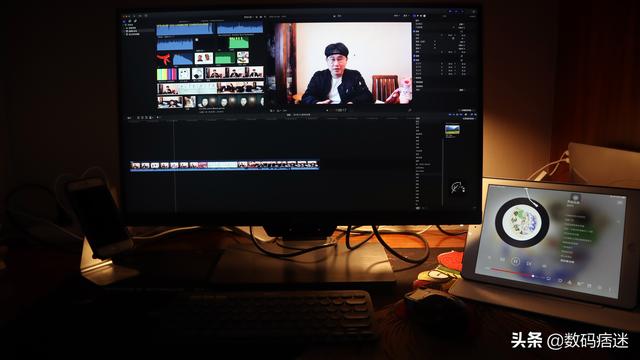Viewport: 640px width, 360px height.
Task: Open the Titles and Generators sidebar
Action: click(136, 21)
